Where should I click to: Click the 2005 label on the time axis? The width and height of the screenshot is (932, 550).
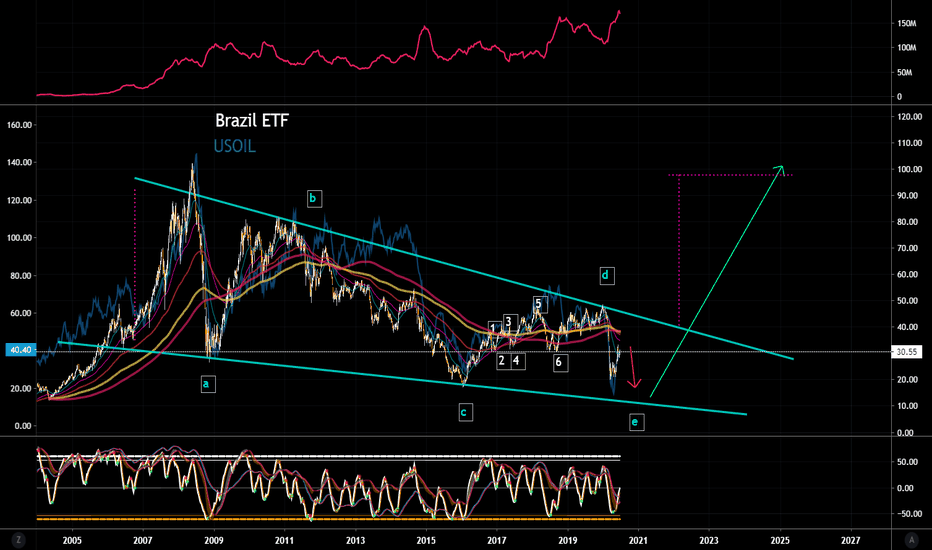(72, 540)
